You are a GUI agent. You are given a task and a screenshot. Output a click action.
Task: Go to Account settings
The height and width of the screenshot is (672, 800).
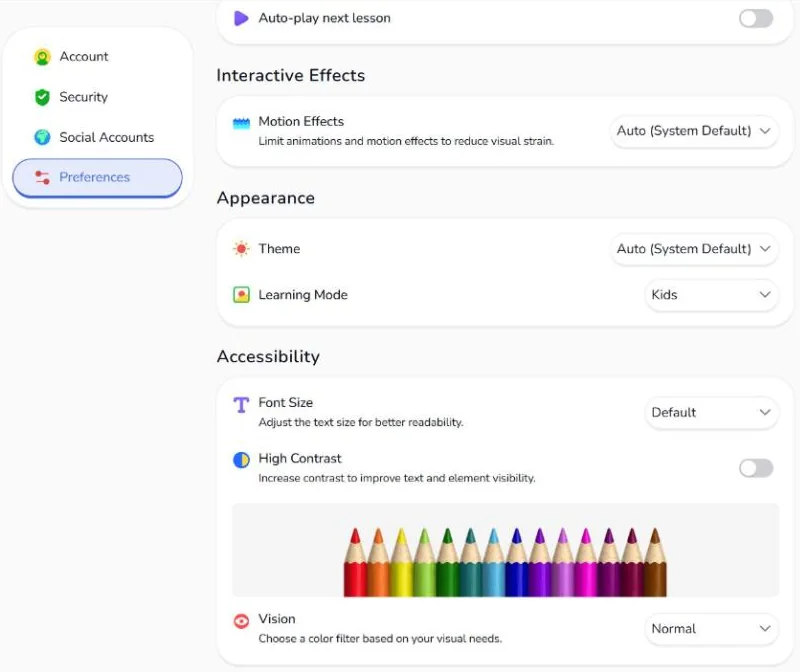(97, 57)
